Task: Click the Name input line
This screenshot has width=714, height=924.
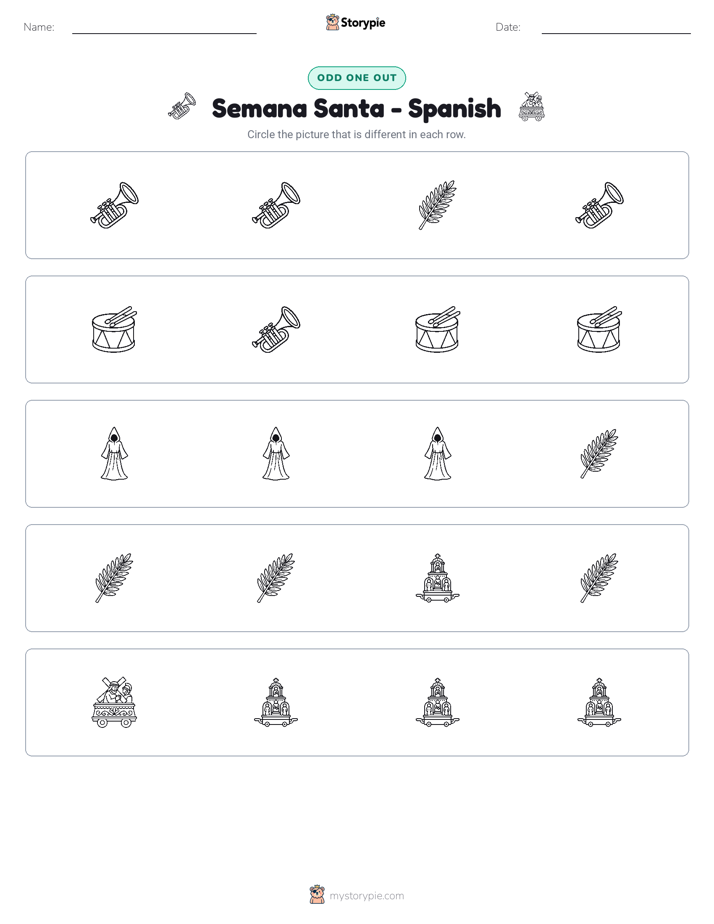Action: tap(164, 28)
